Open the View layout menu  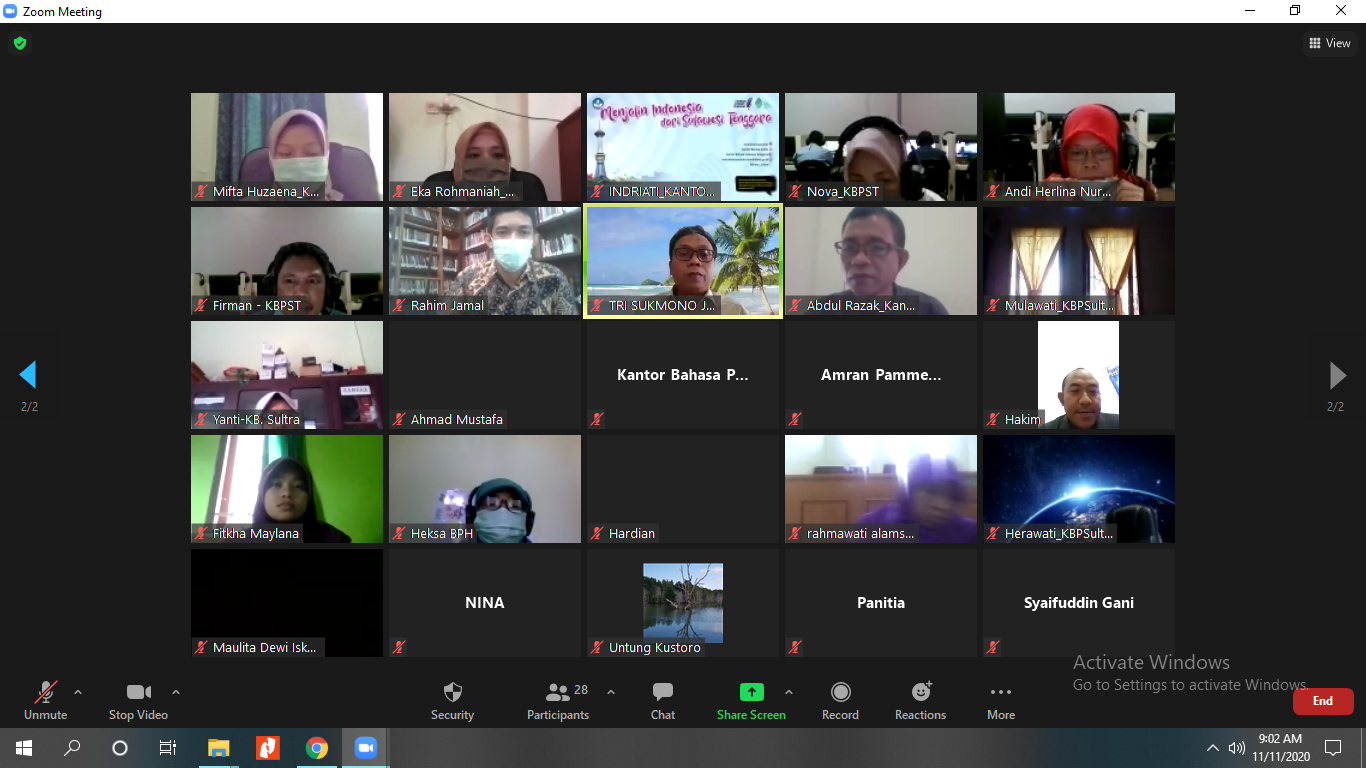tap(1329, 43)
